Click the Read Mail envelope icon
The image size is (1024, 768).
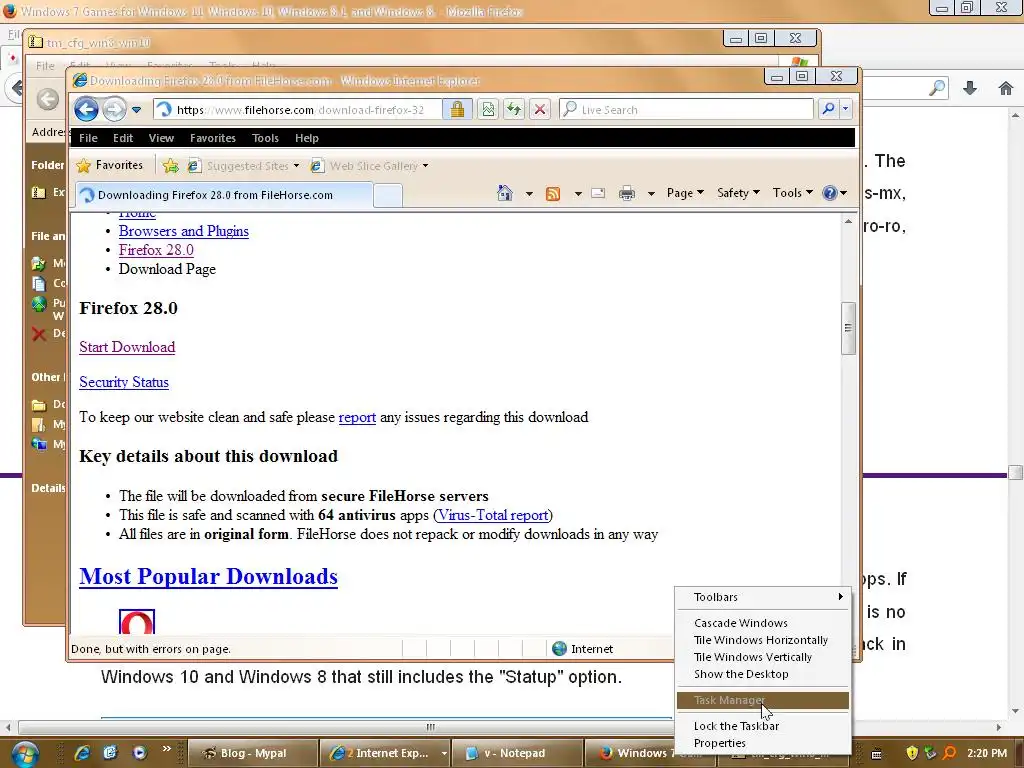[x=598, y=193]
